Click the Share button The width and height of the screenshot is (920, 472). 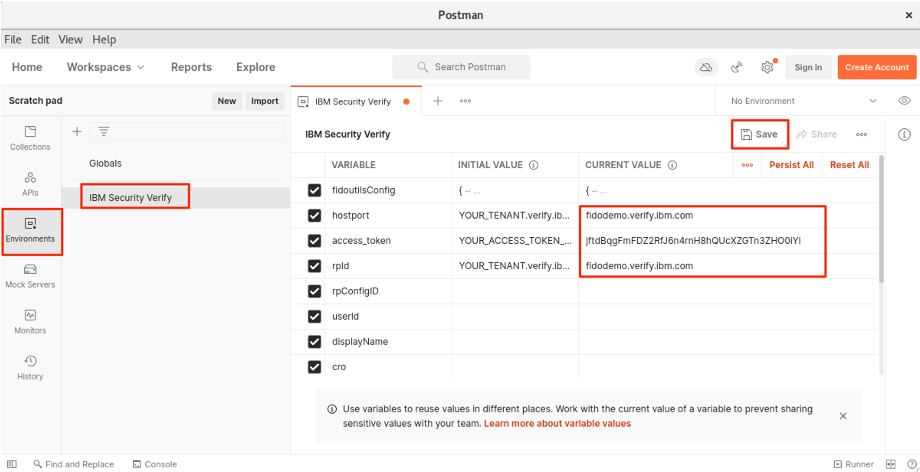click(x=816, y=134)
